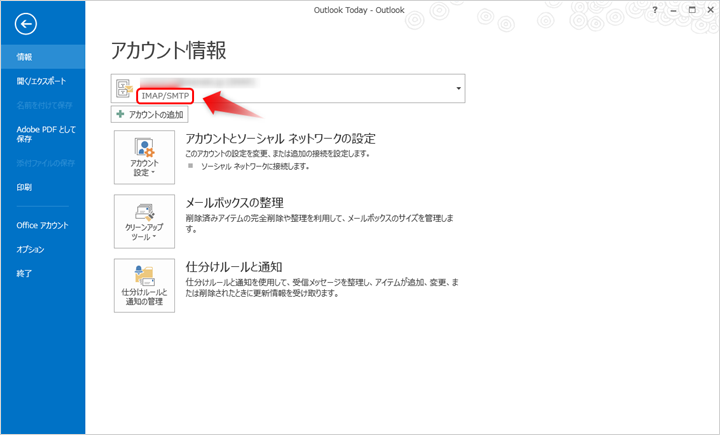The height and width of the screenshot is (435, 720).
Task: Open 開く/エクスポート in sidebar
Action: click(43, 81)
